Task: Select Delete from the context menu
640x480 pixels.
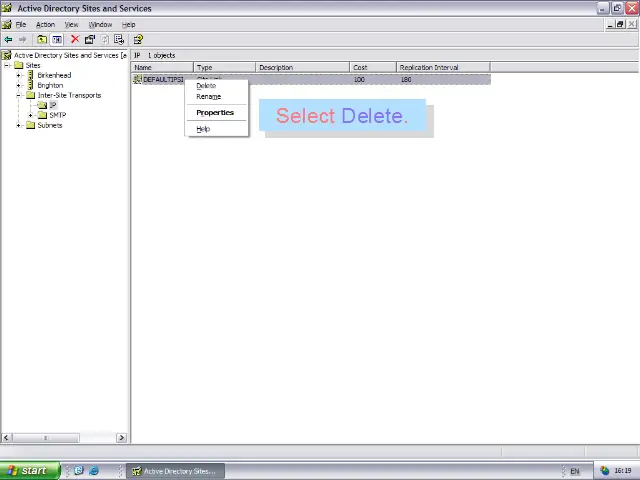Action: (216, 86)
